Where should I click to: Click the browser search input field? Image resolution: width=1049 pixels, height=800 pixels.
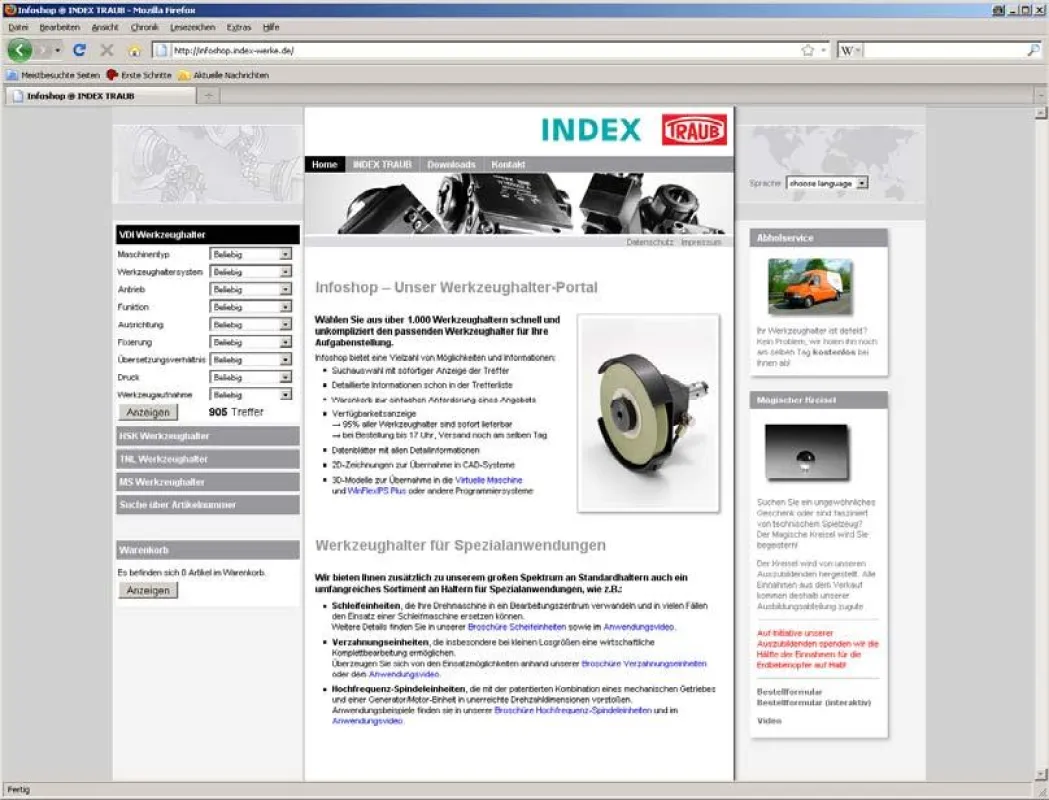(943, 51)
